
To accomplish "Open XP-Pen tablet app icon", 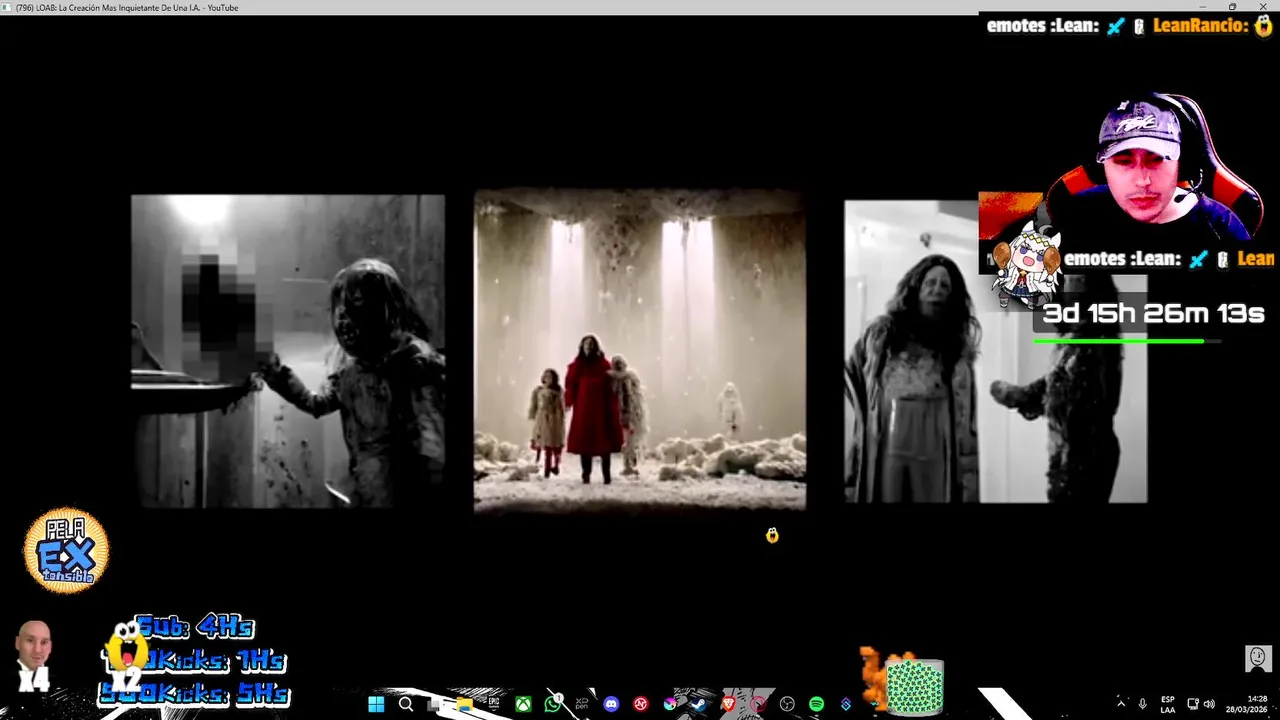I will [x=582, y=704].
